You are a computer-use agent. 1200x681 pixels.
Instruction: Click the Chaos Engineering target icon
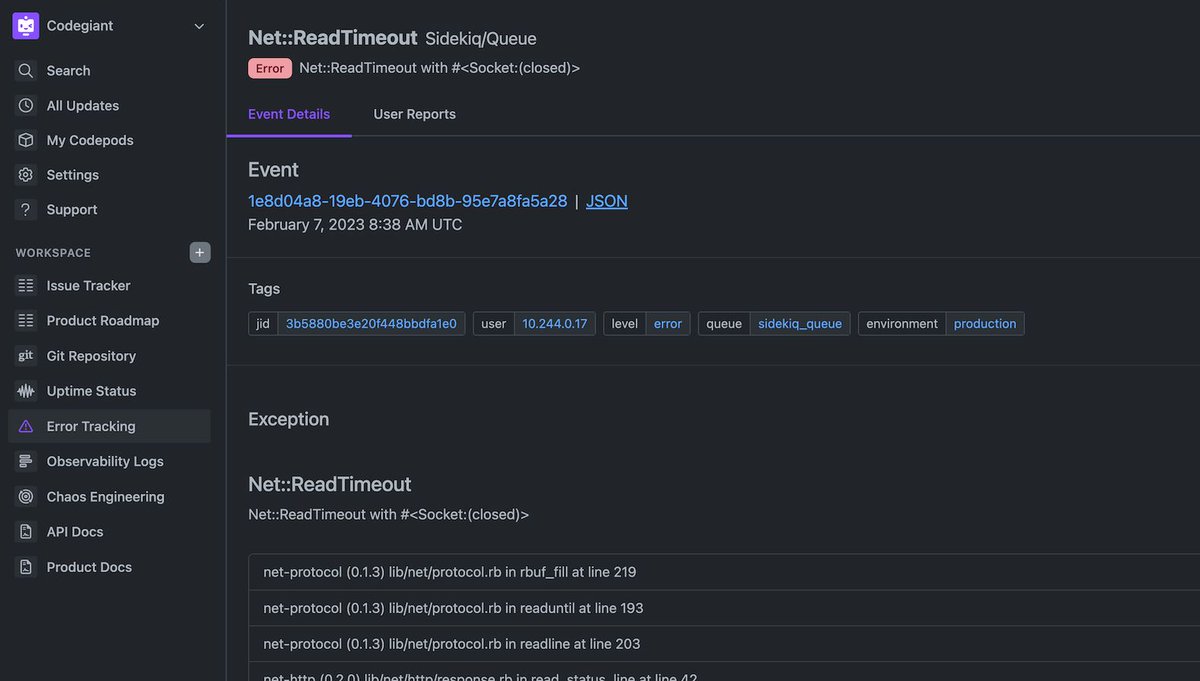[25, 496]
